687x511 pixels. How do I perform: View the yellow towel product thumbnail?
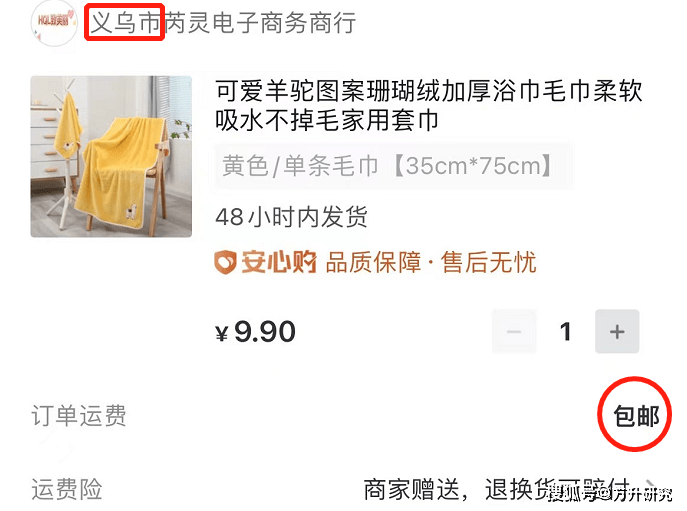tap(111, 156)
